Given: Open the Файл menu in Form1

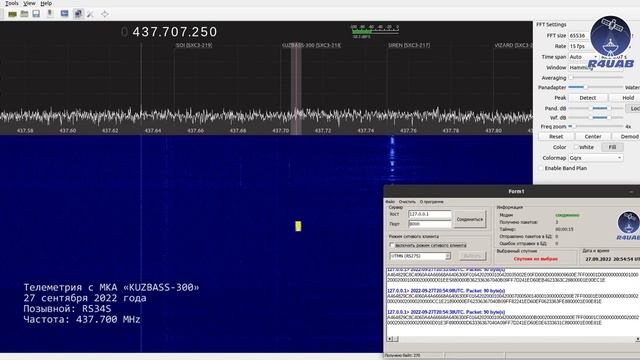Looking at the screenshot, I should [x=390, y=202].
